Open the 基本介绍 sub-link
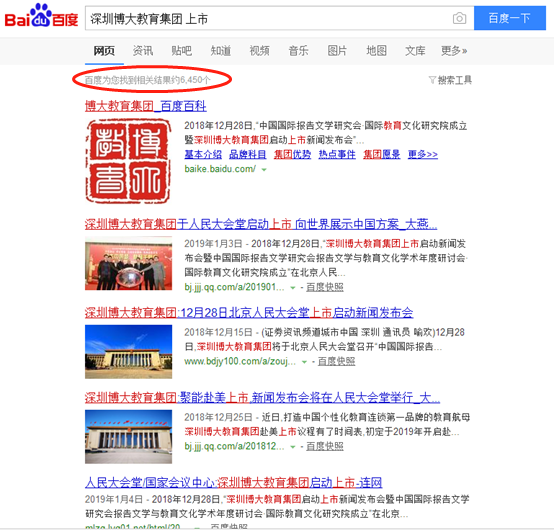The image size is (554, 530). click(x=203, y=154)
